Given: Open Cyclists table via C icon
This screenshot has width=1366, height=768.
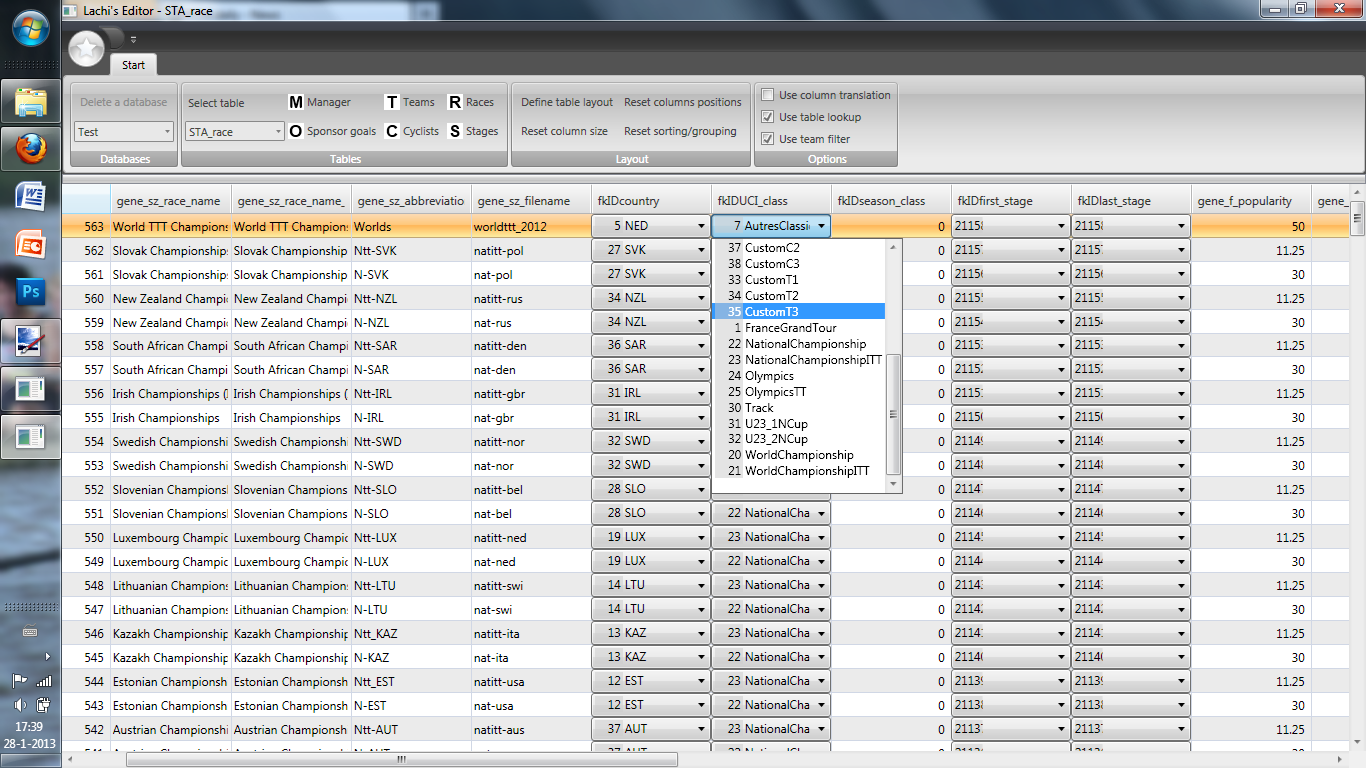Looking at the screenshot, I should (392, 131).
